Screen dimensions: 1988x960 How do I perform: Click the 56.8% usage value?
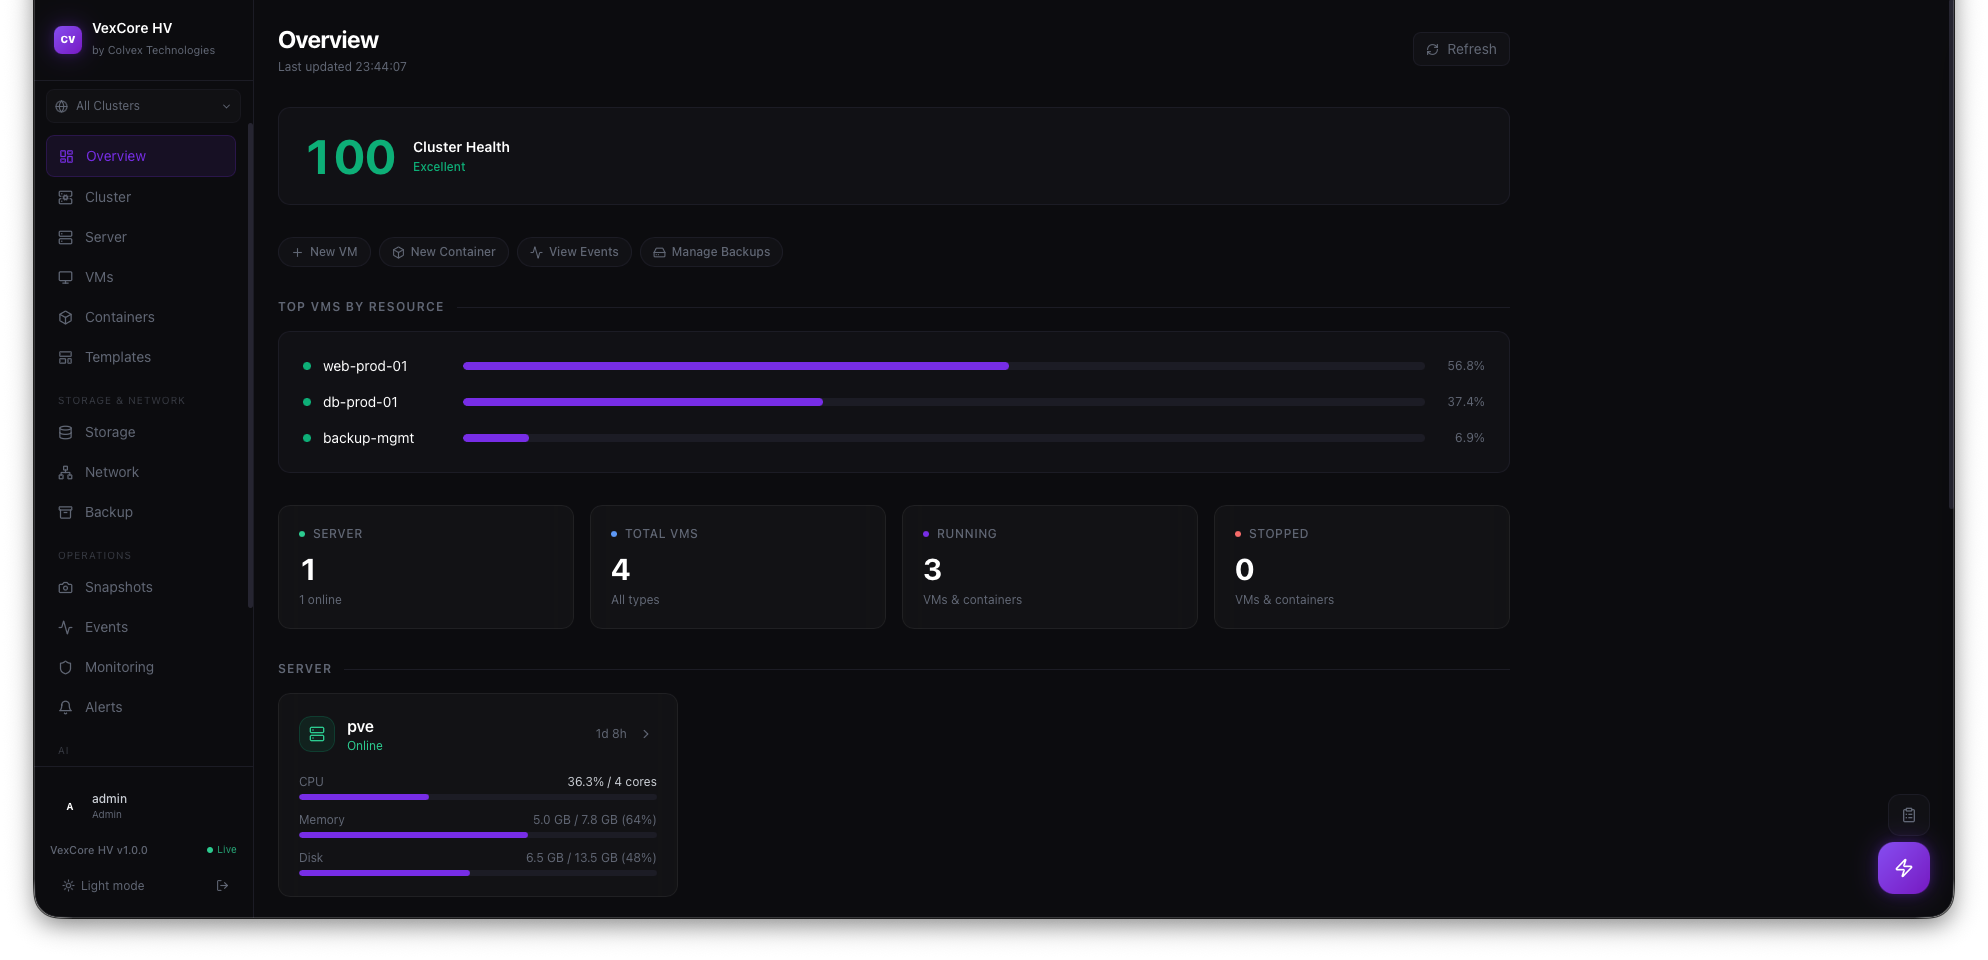click(x=1466, y=366)
